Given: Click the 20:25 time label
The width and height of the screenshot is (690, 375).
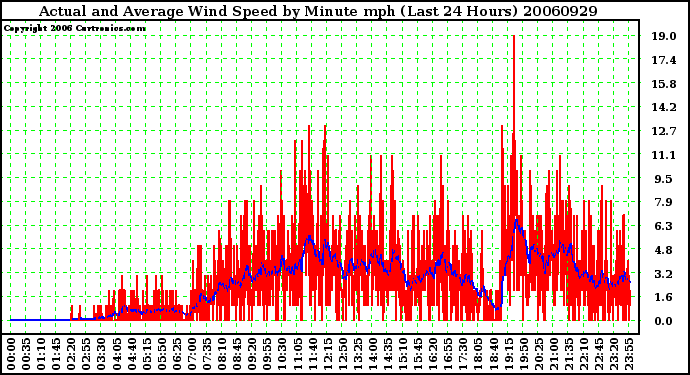Looking at the screenshot, I should pyautogui.click(x=538, y=354).
